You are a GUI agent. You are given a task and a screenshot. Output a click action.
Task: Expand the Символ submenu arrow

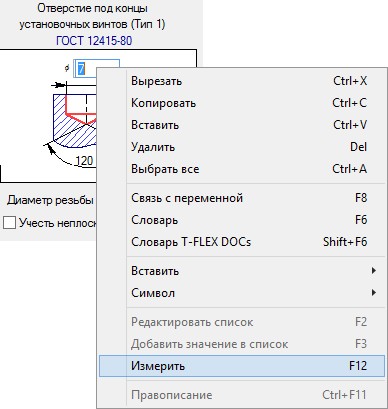pos(374,293)
